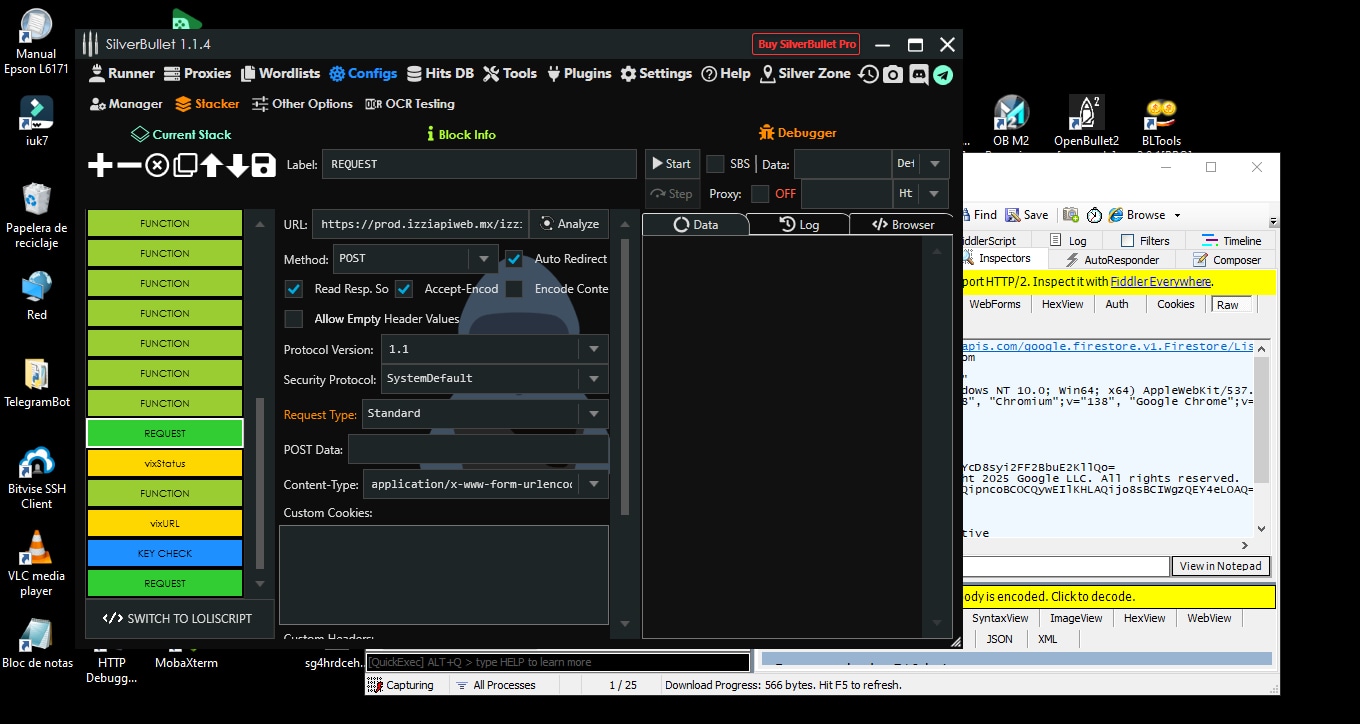Save the config with the floppy disk icon

[263, 165]
